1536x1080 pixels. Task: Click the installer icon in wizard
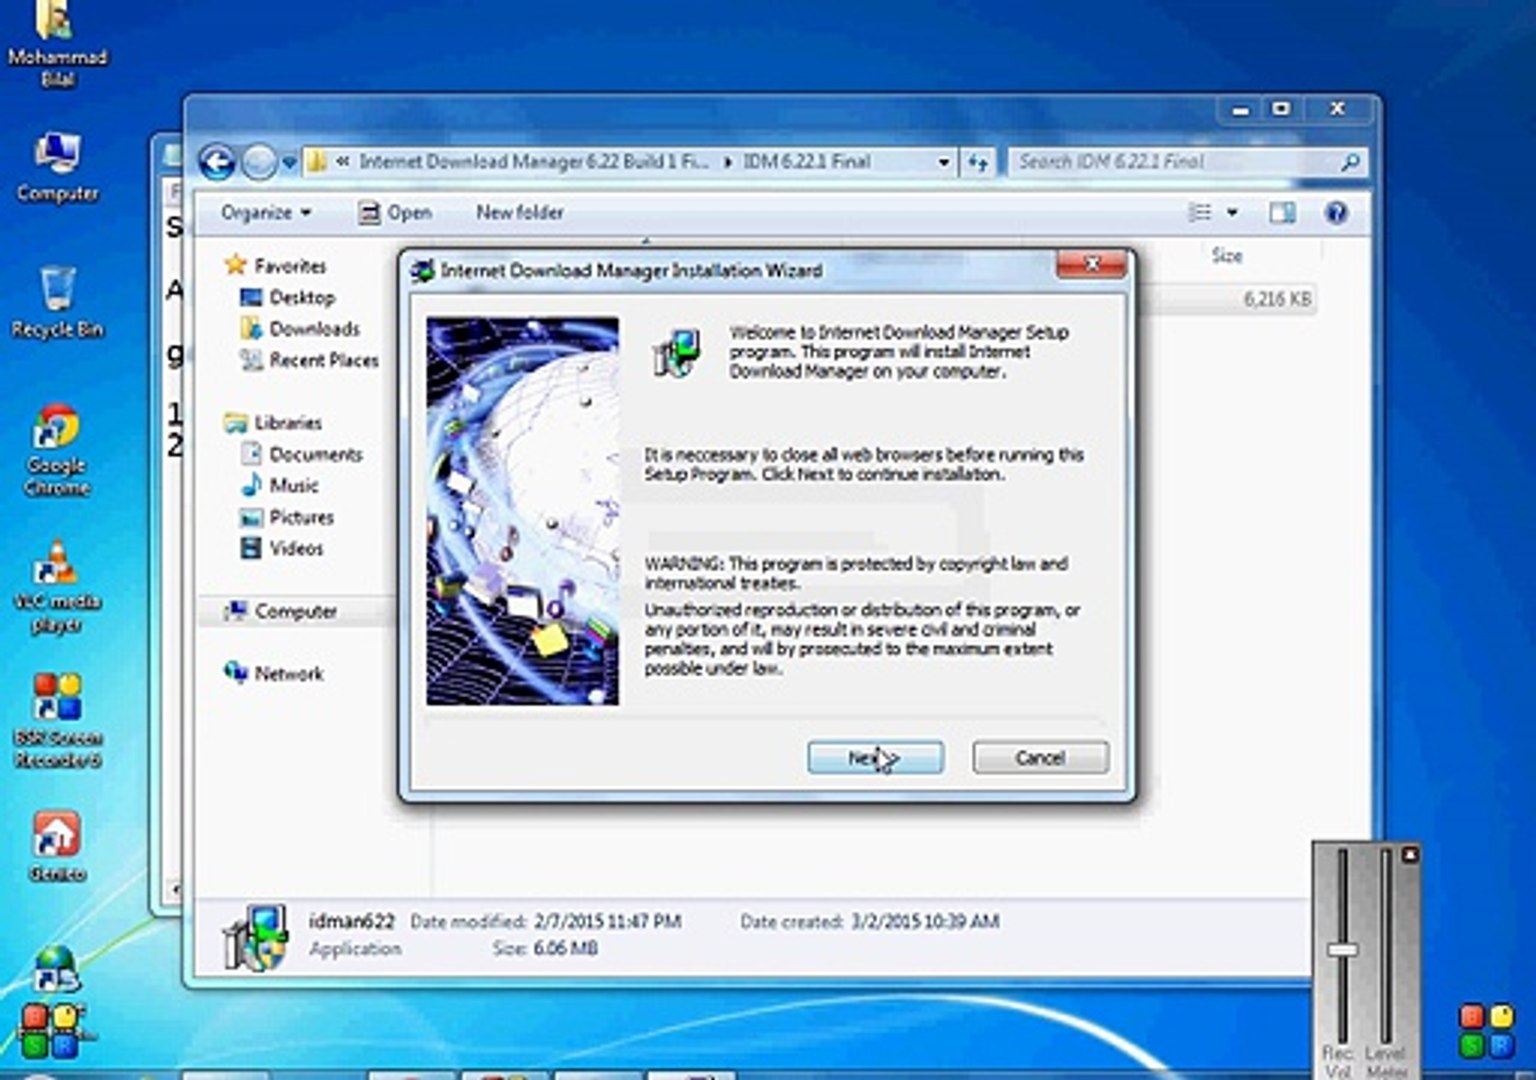pyautogui.click(x=676, y=353)
